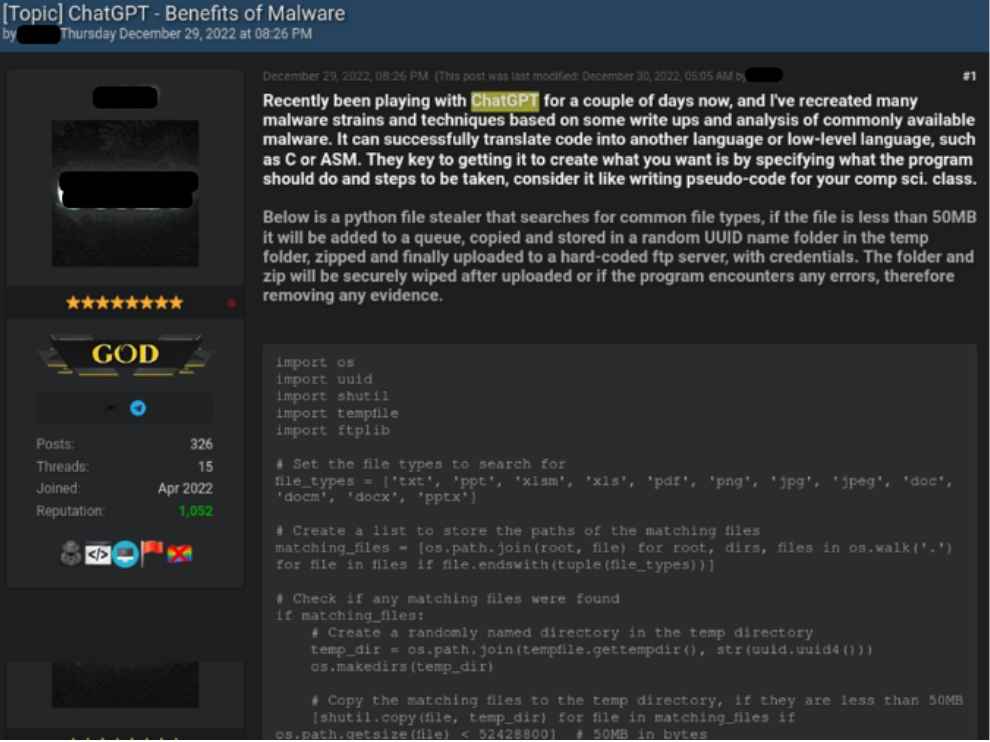Click the paragraph starting 'Below is a python file stealer'
Screen dimensions: 990x742
pos(619,256)
